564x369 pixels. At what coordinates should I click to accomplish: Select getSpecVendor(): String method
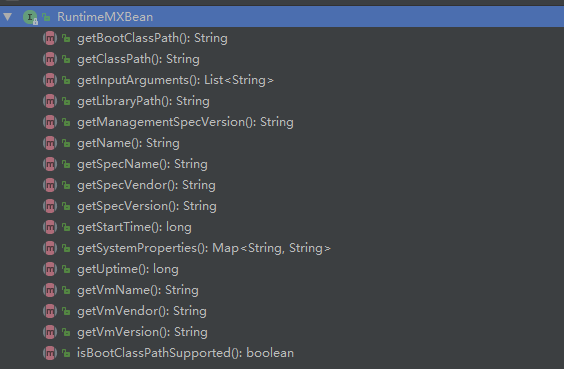[x=146, y=185]
